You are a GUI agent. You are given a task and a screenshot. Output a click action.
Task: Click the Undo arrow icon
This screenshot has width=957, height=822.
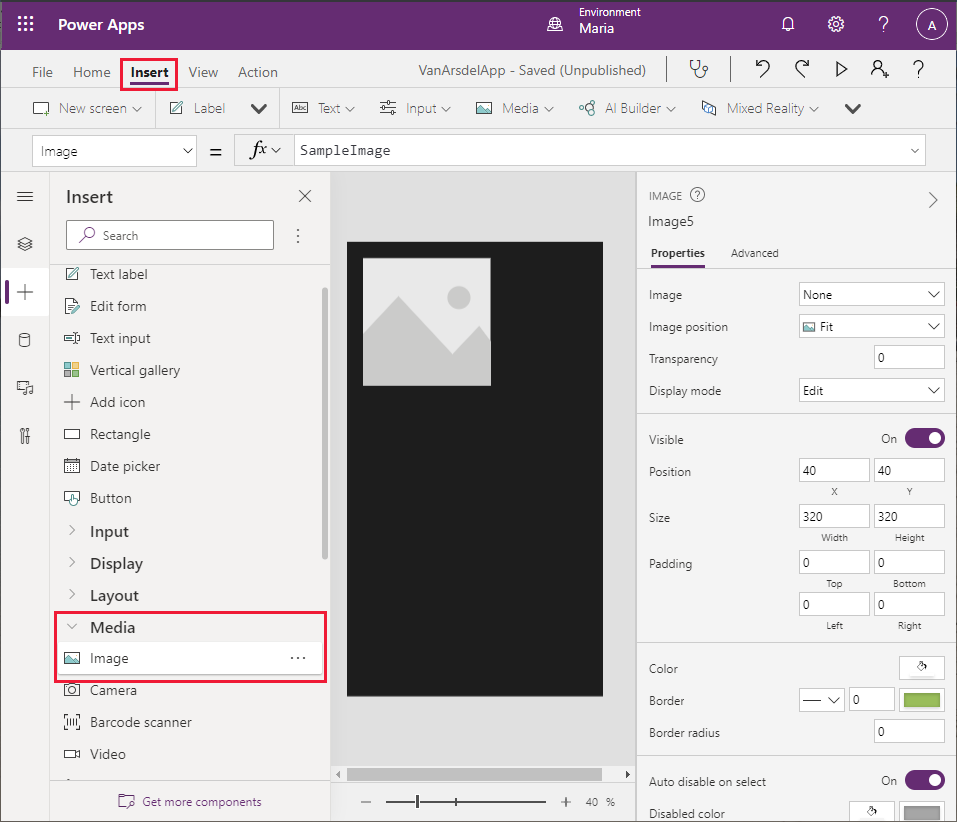point(763,70)
